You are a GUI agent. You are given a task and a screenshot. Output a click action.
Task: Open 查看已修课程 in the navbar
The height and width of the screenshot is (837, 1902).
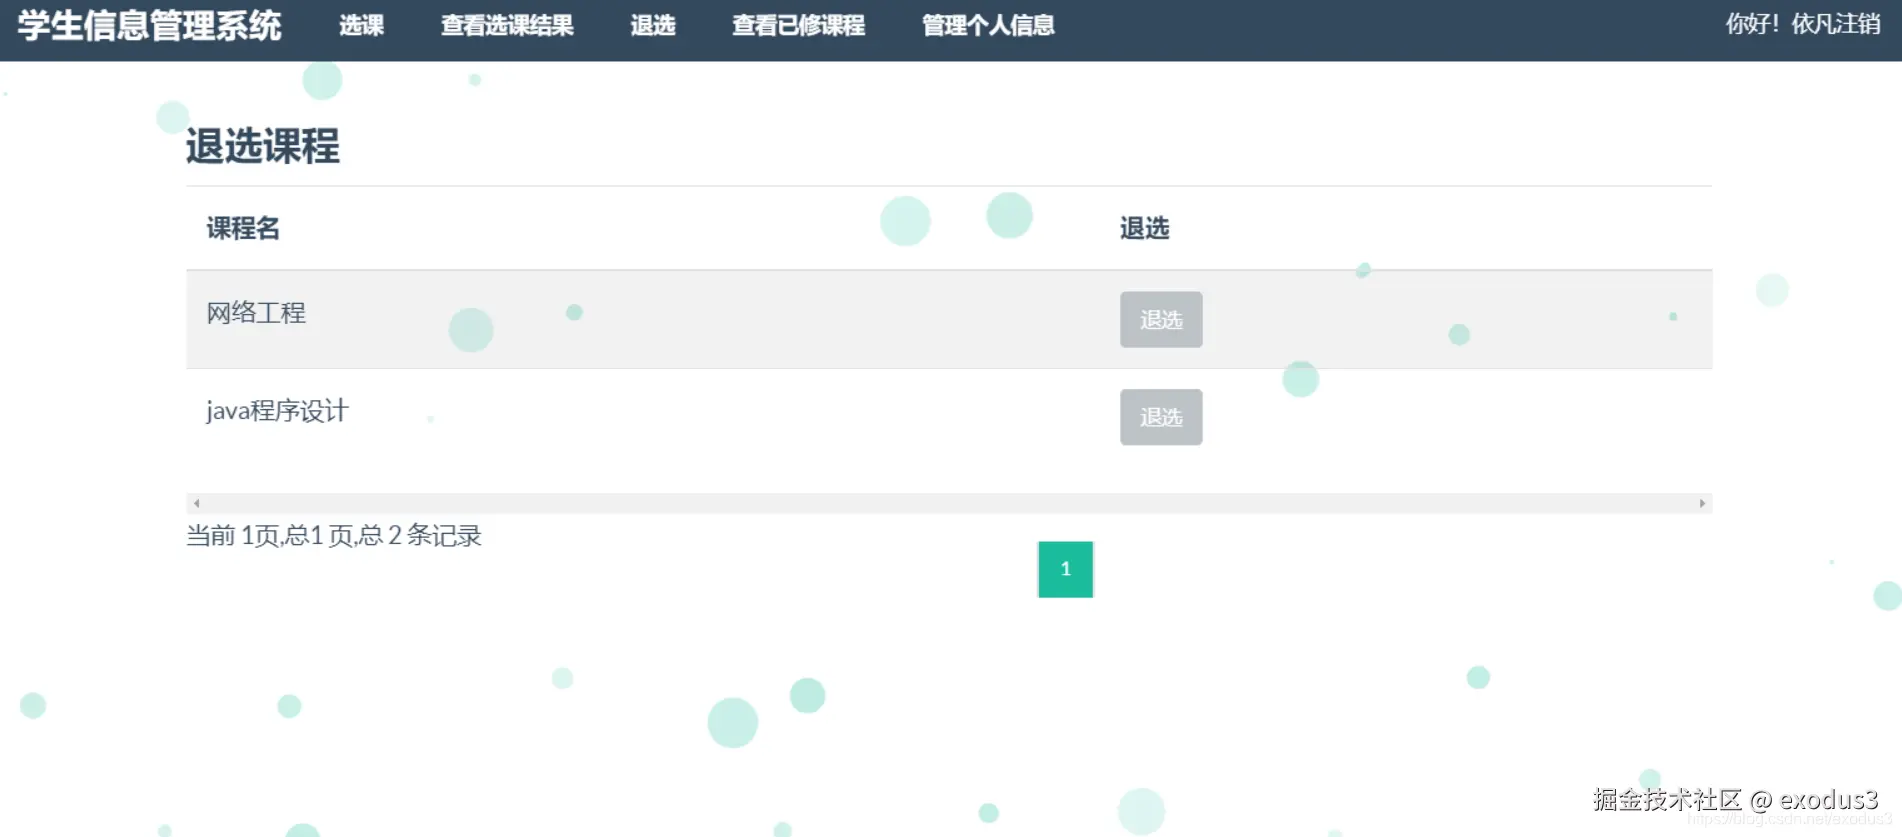798,25
